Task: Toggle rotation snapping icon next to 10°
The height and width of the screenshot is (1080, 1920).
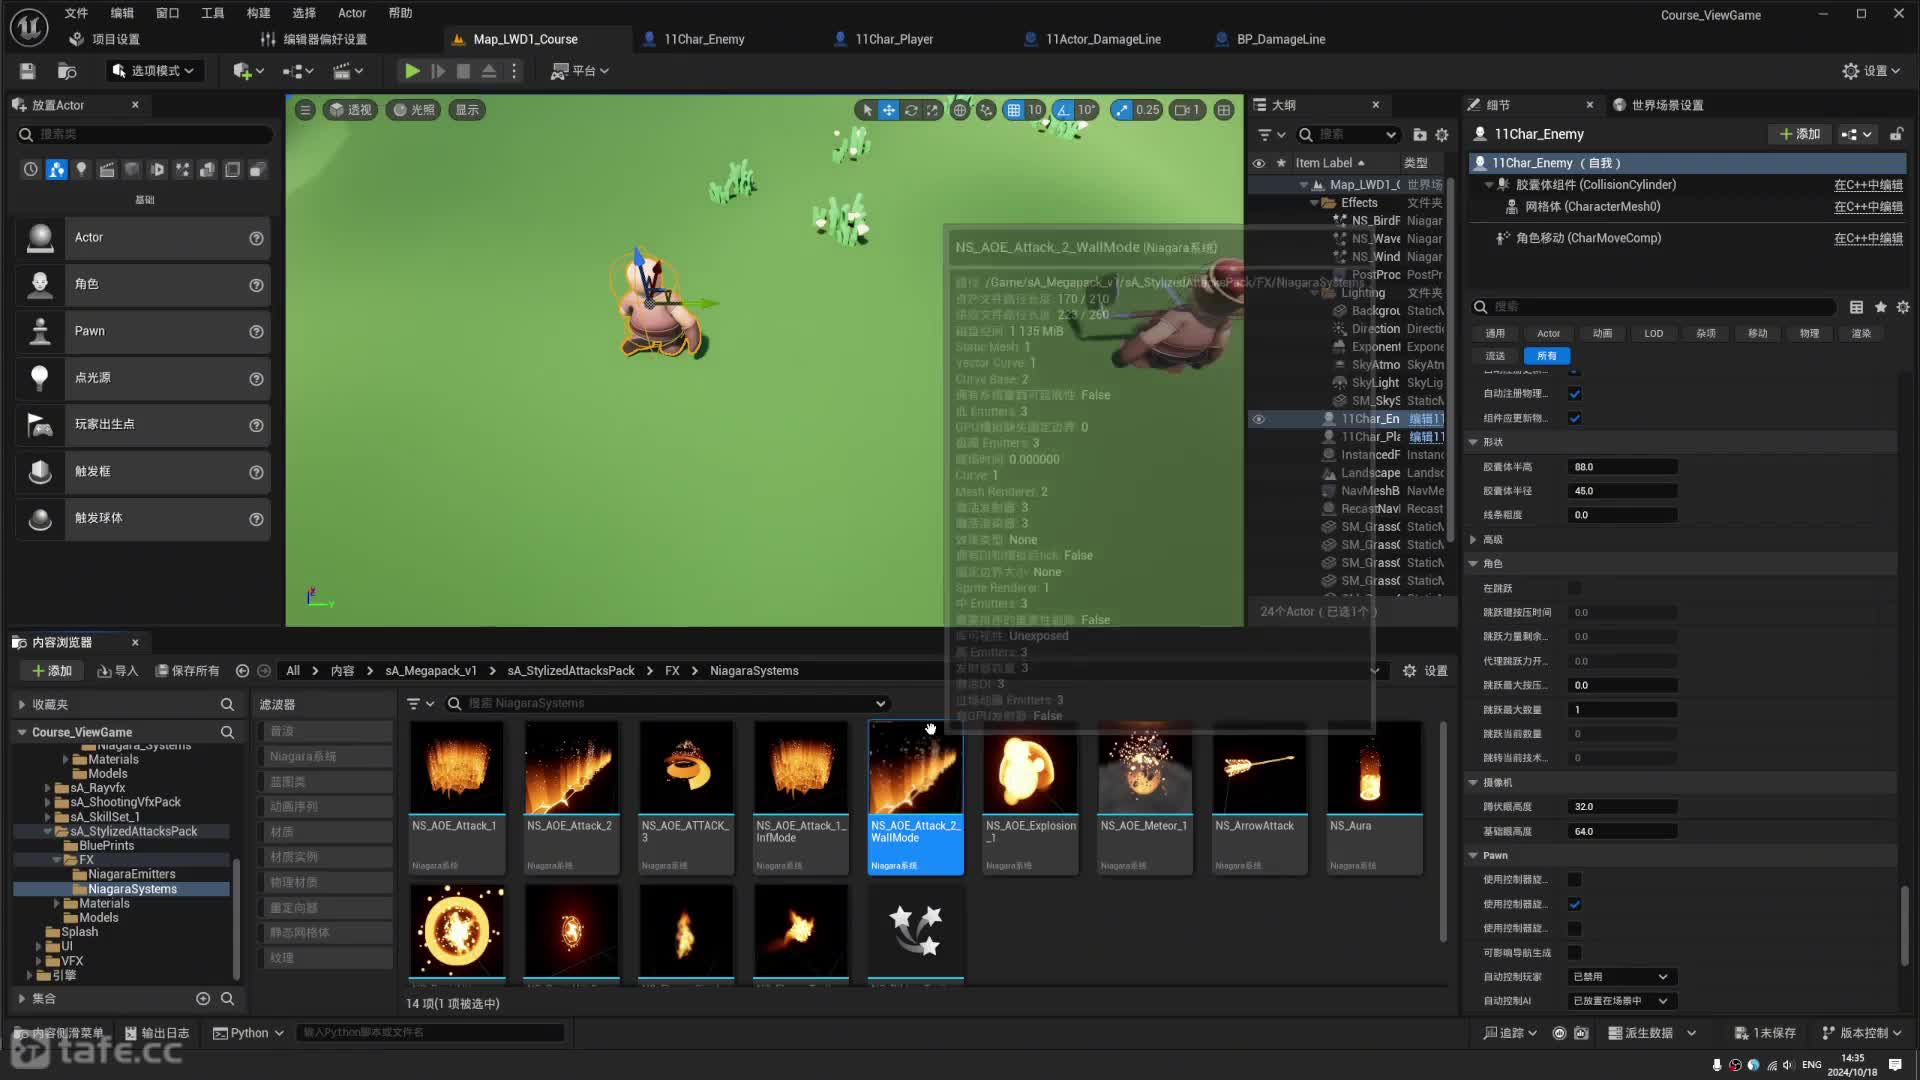Action: [1063, 110]
